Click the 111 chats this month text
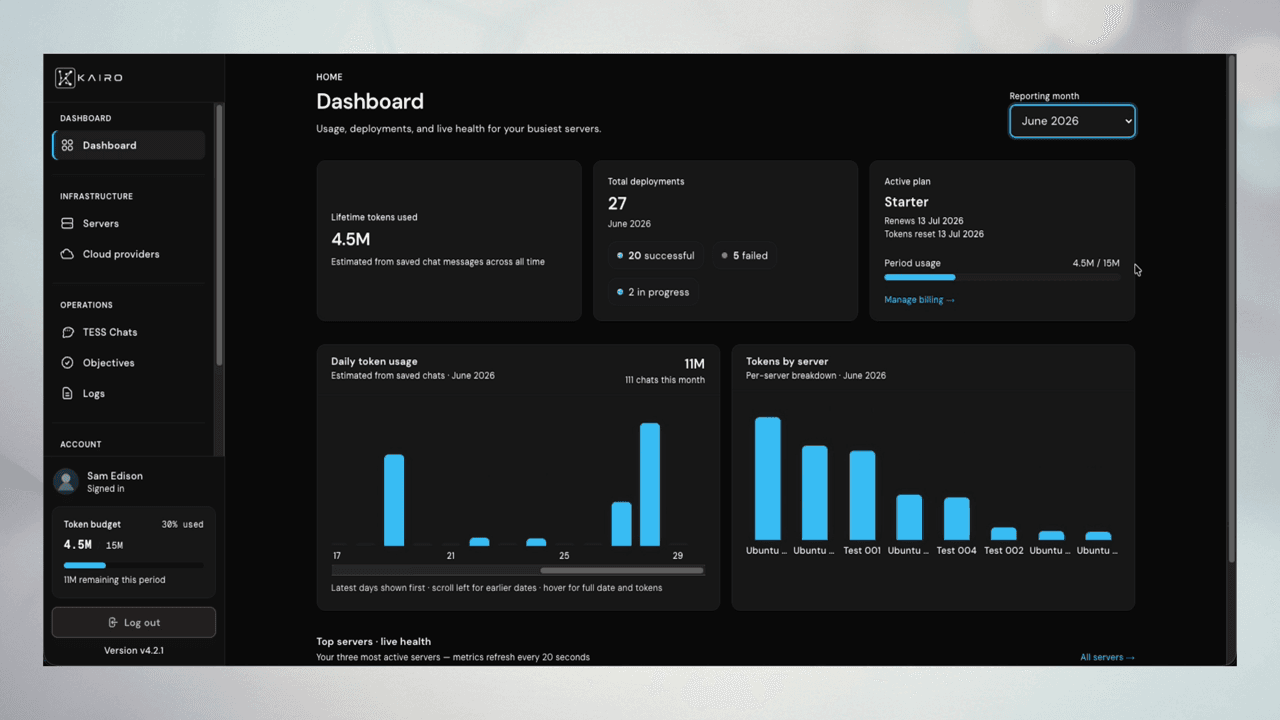Viewport: 1280px width, 720px height. [x=665, y=380]
